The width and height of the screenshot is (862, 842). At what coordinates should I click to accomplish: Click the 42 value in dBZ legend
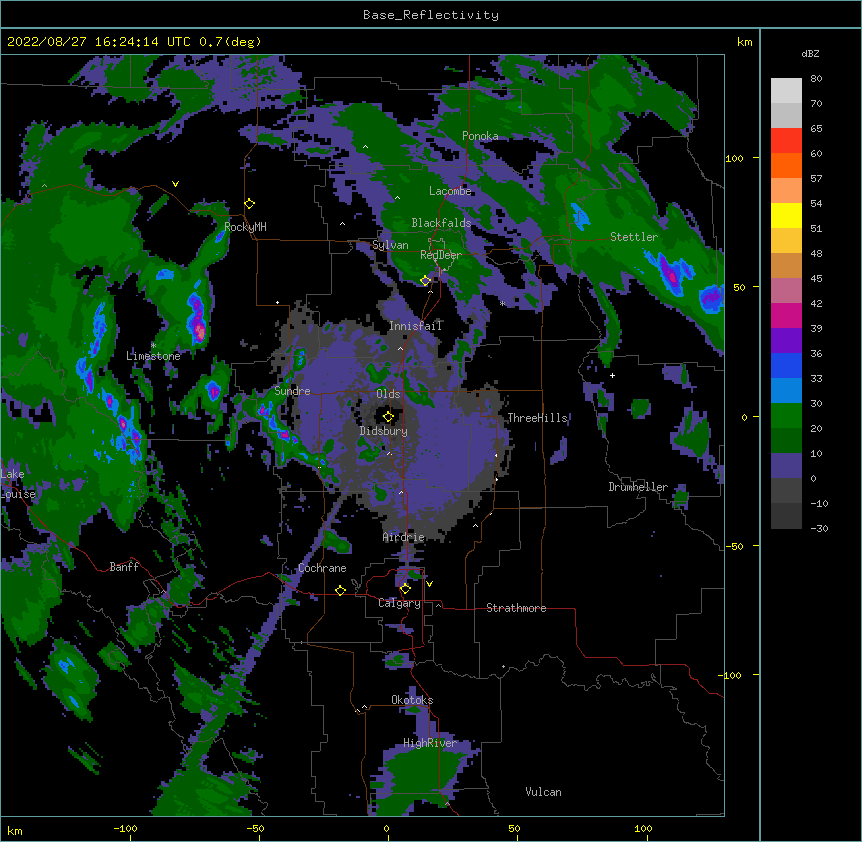pos(816,303)
